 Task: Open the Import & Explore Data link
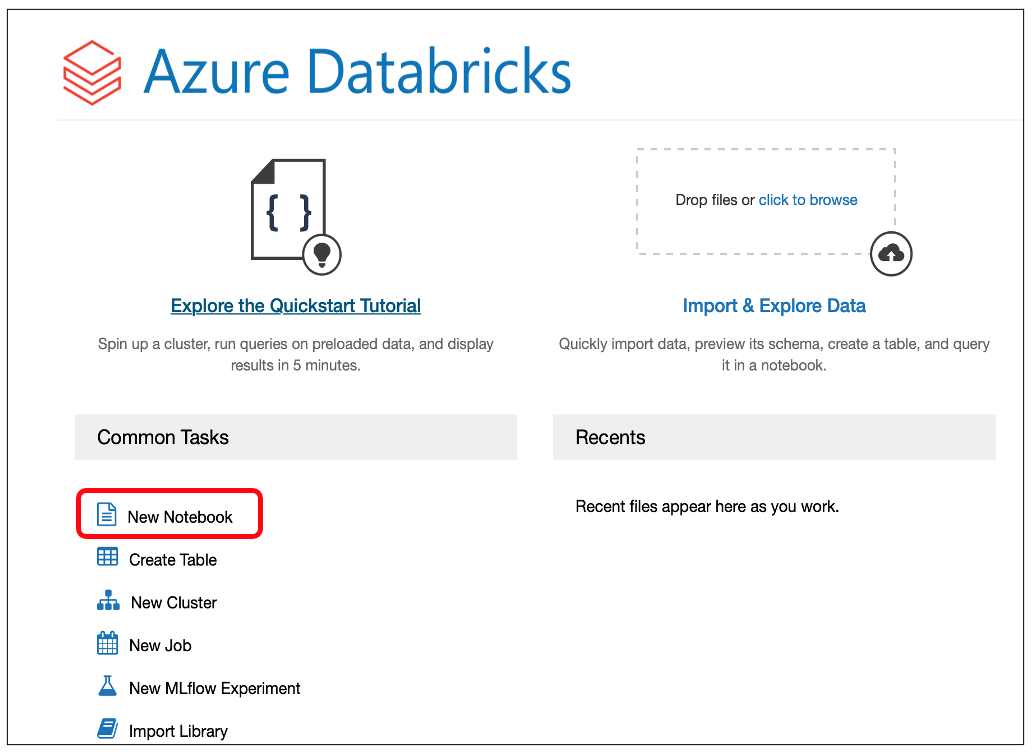(x=774, y=306)
